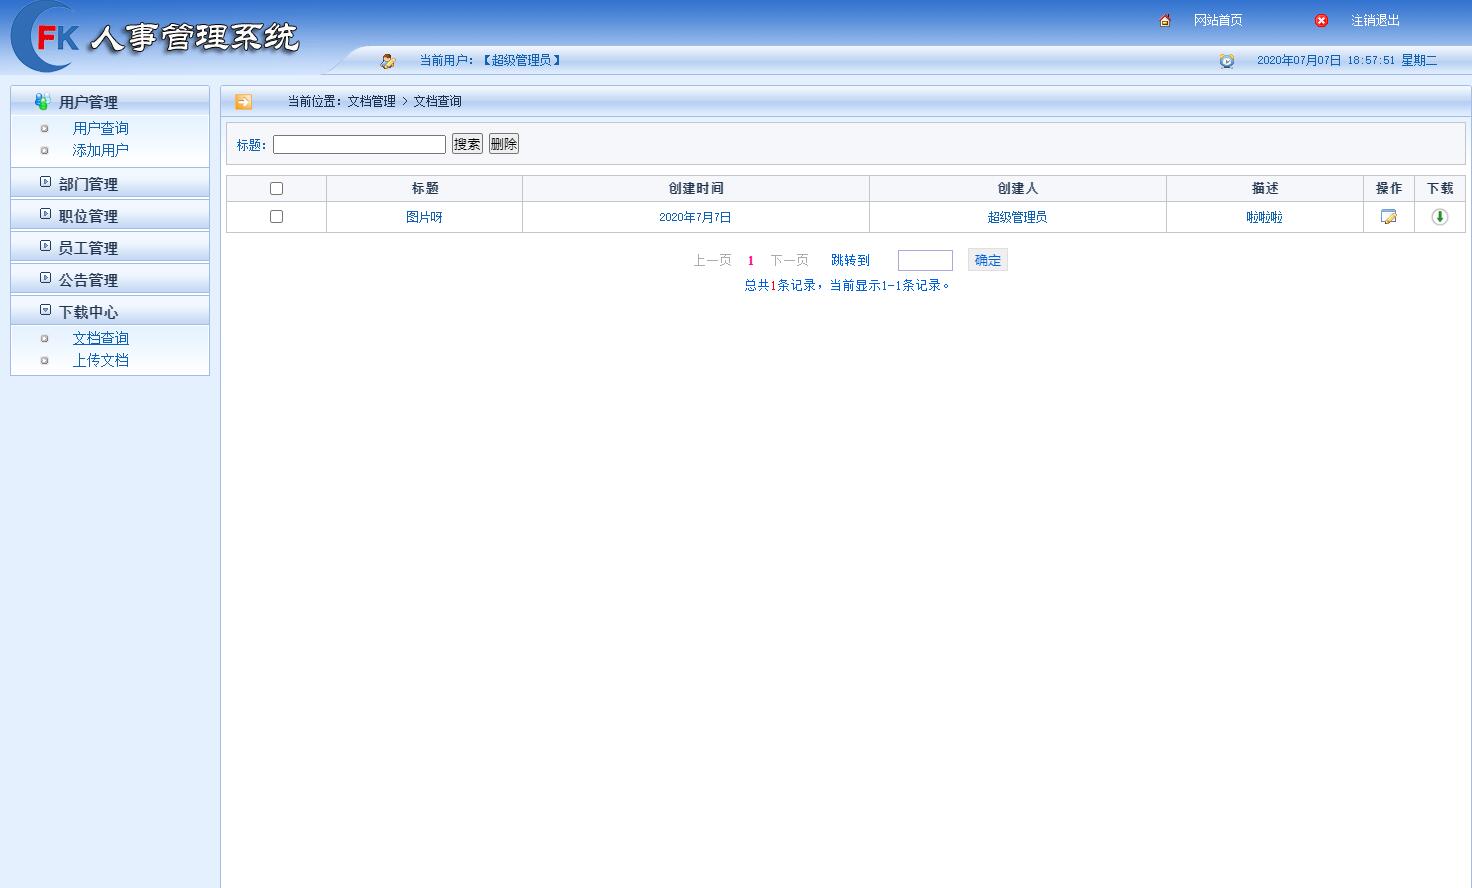This screenshot has width=1472, height=888.
Task: Click the orange arrow icon beside 当前位置
Action: point(243,102)
